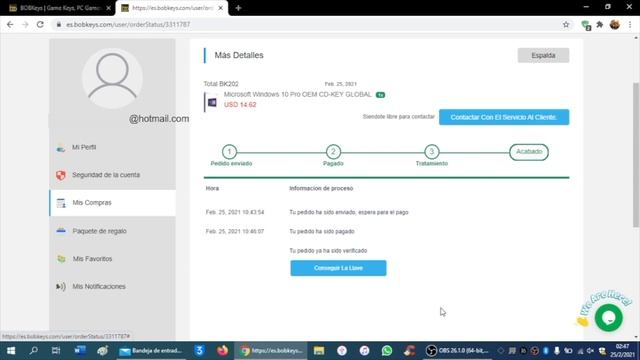Open Windows taskbar search
Image resolution: width=640 pixels, height=360 pixels.
(33, 350)
